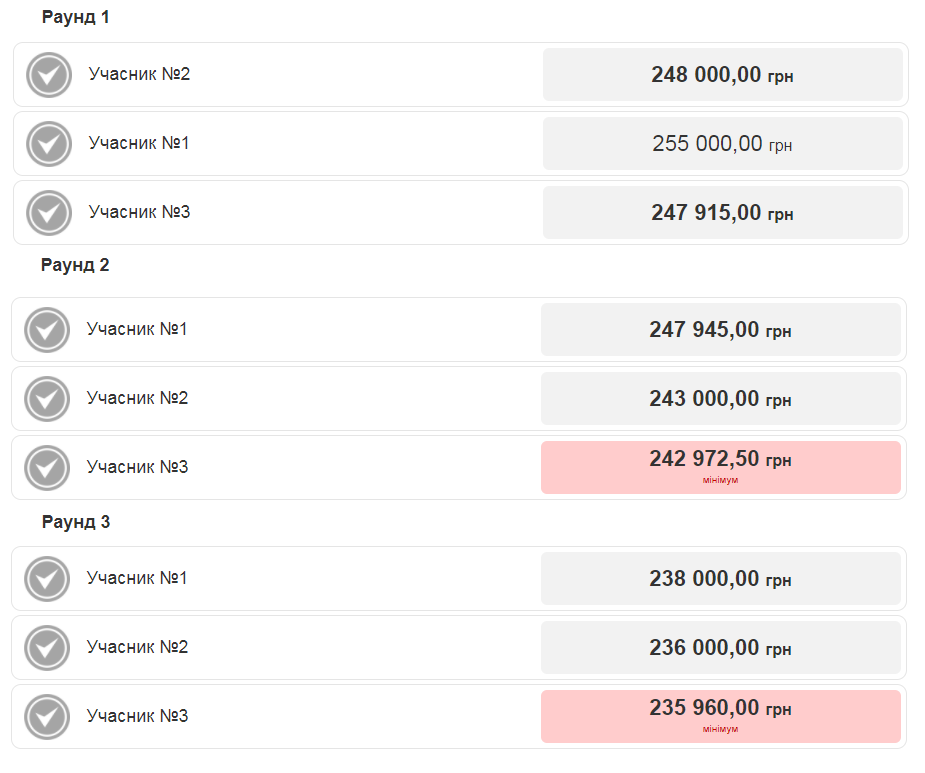
Task: Select the 238 000,00 грн bid box
Action: click(x=720, y=579)
